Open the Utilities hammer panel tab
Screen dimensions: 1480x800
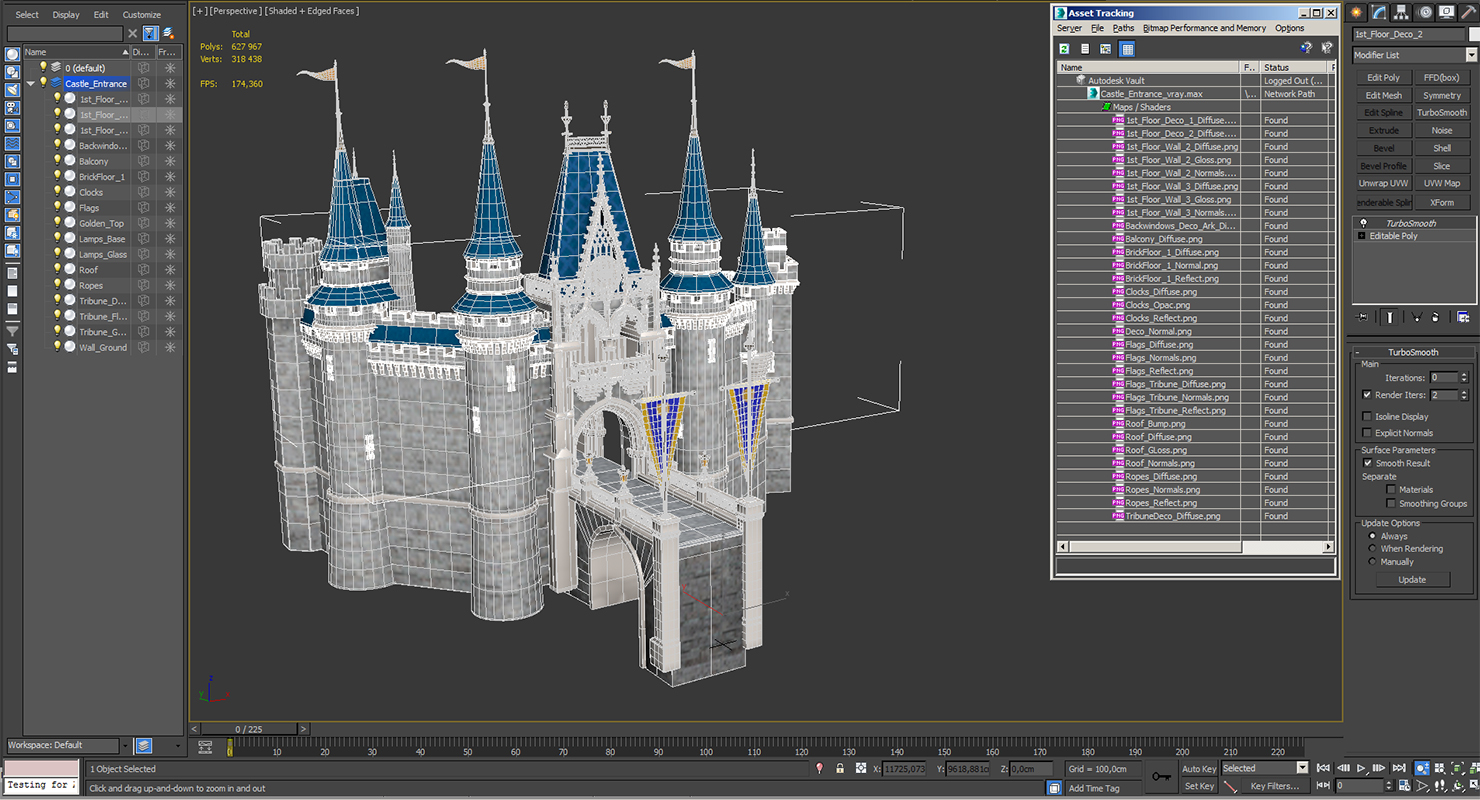click(x=1468, y=13)
